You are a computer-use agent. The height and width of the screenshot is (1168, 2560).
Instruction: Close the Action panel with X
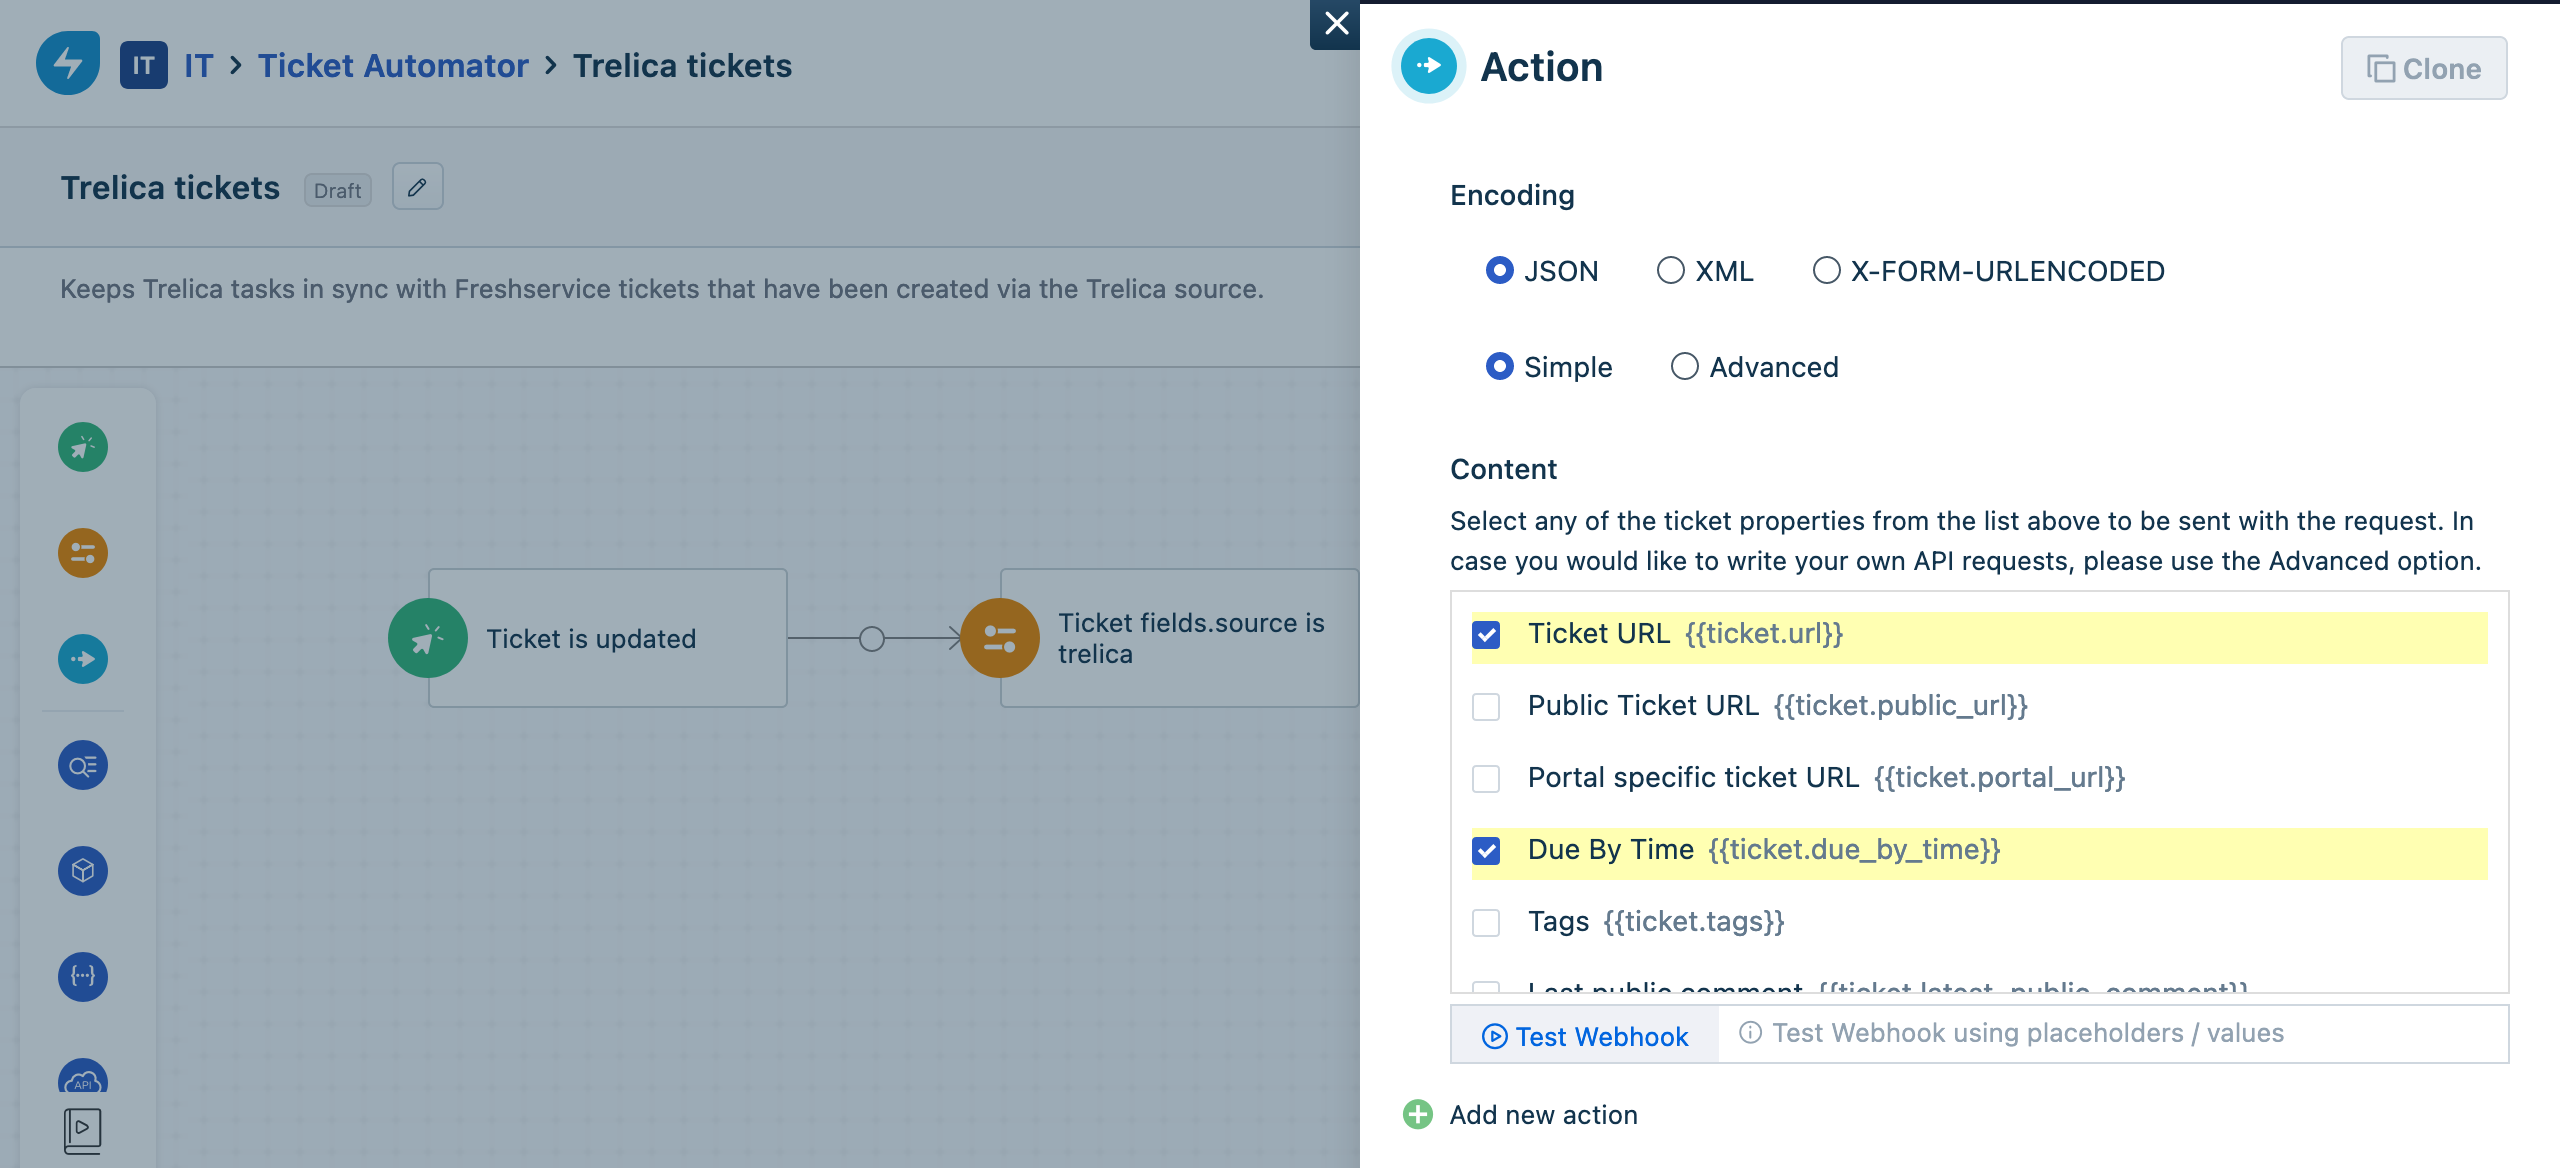(1336, 23)
